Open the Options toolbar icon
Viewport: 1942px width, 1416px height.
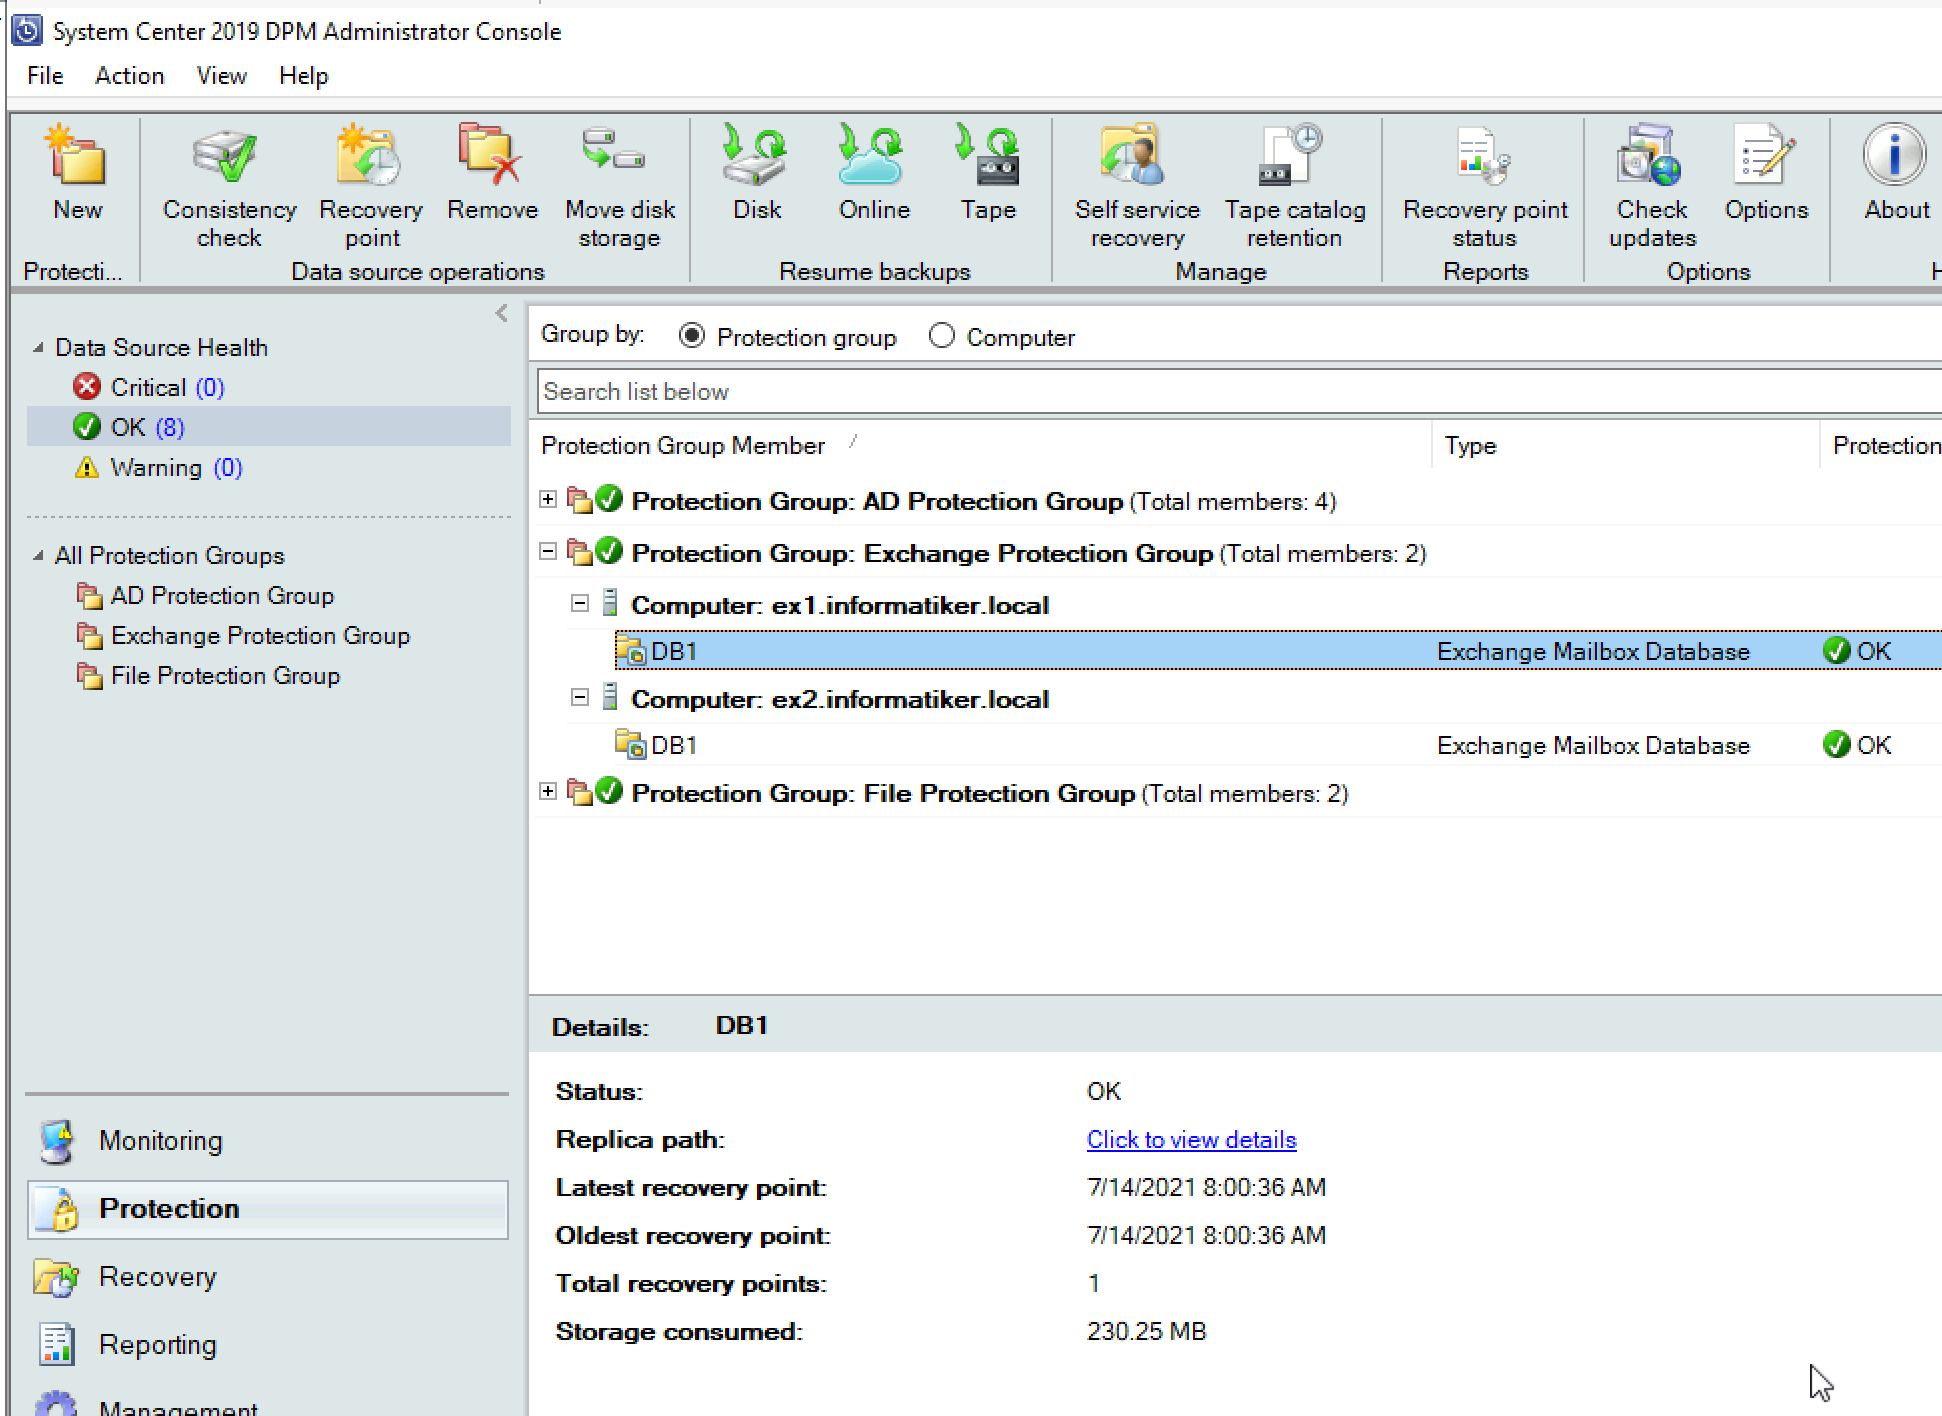click(1765, 156)
